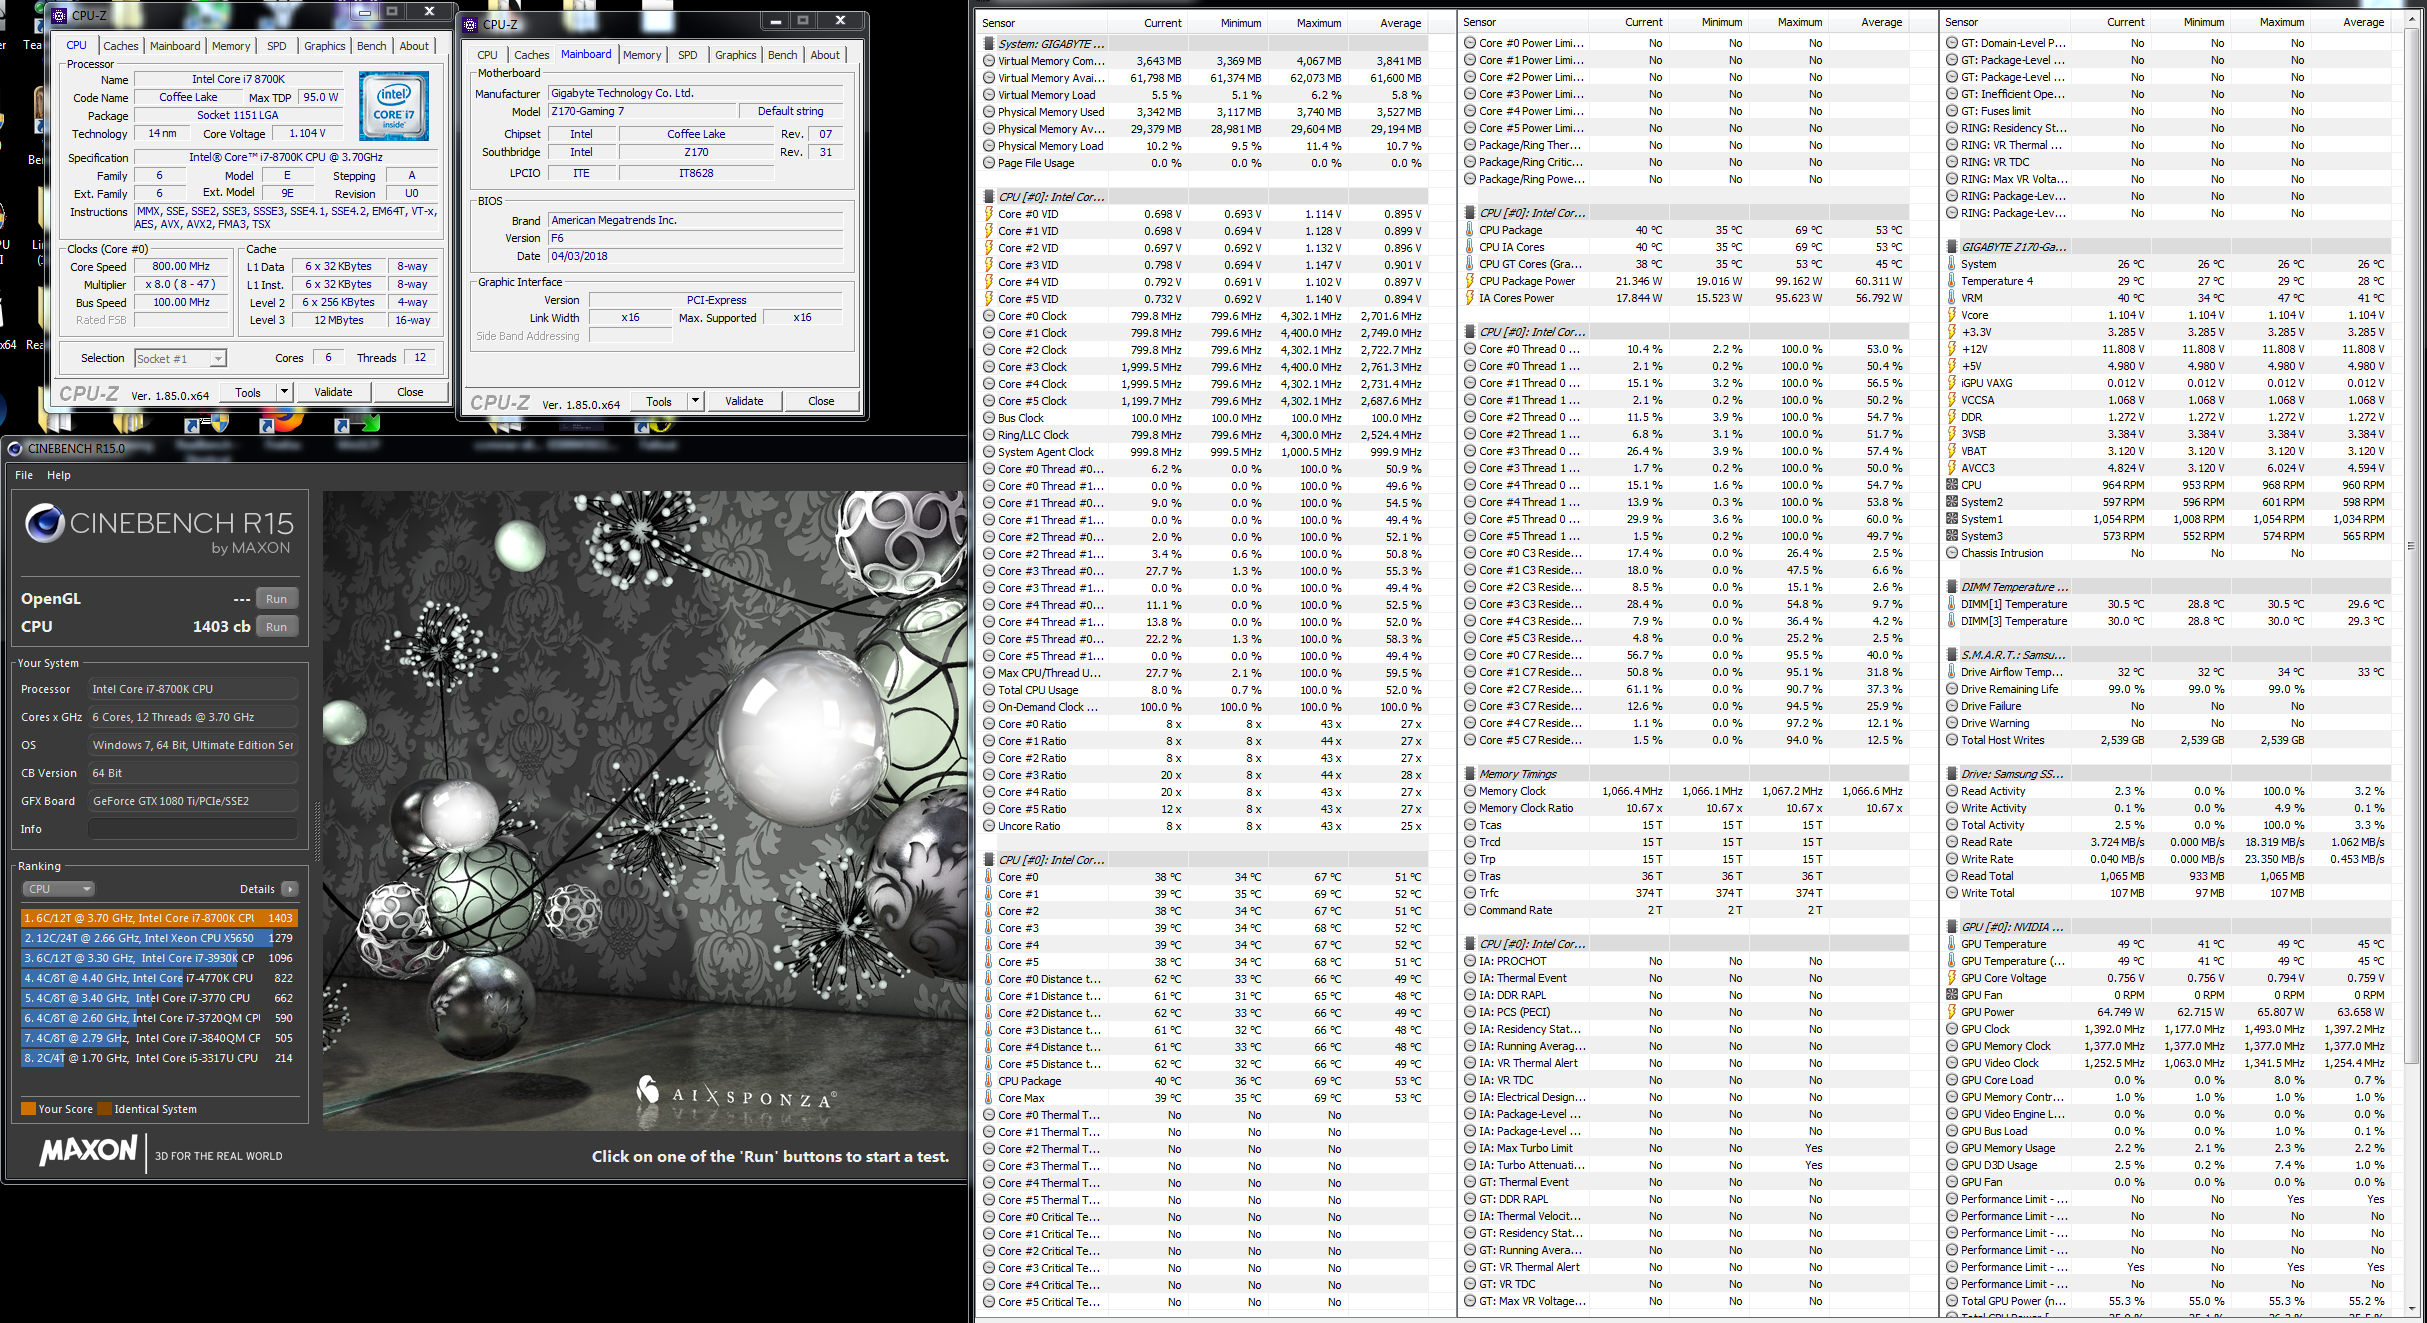The height and width of the screenshot is (1323, 2427).
Task: Select ranking row Intel Core i5-3317U CPU 214
Action: click(159, 1058)
